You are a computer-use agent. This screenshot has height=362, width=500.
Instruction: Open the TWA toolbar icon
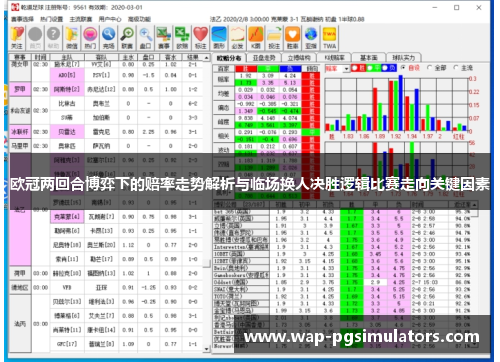[329, 38]
